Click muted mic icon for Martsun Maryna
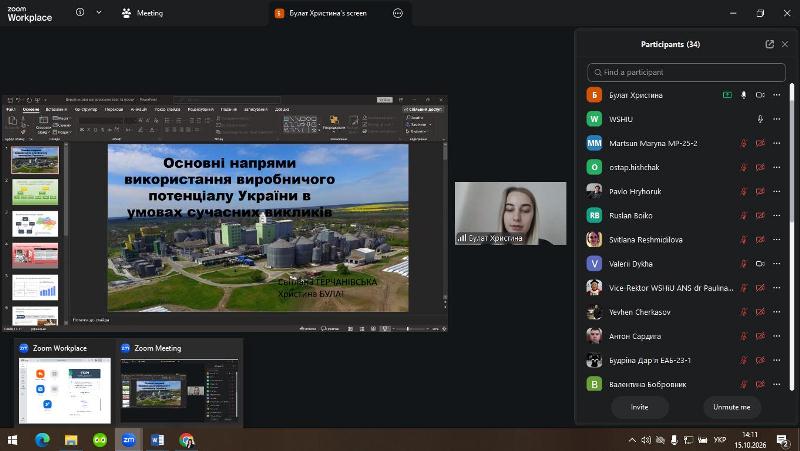Viewport: 800px width, 451px height. (743, 143)
